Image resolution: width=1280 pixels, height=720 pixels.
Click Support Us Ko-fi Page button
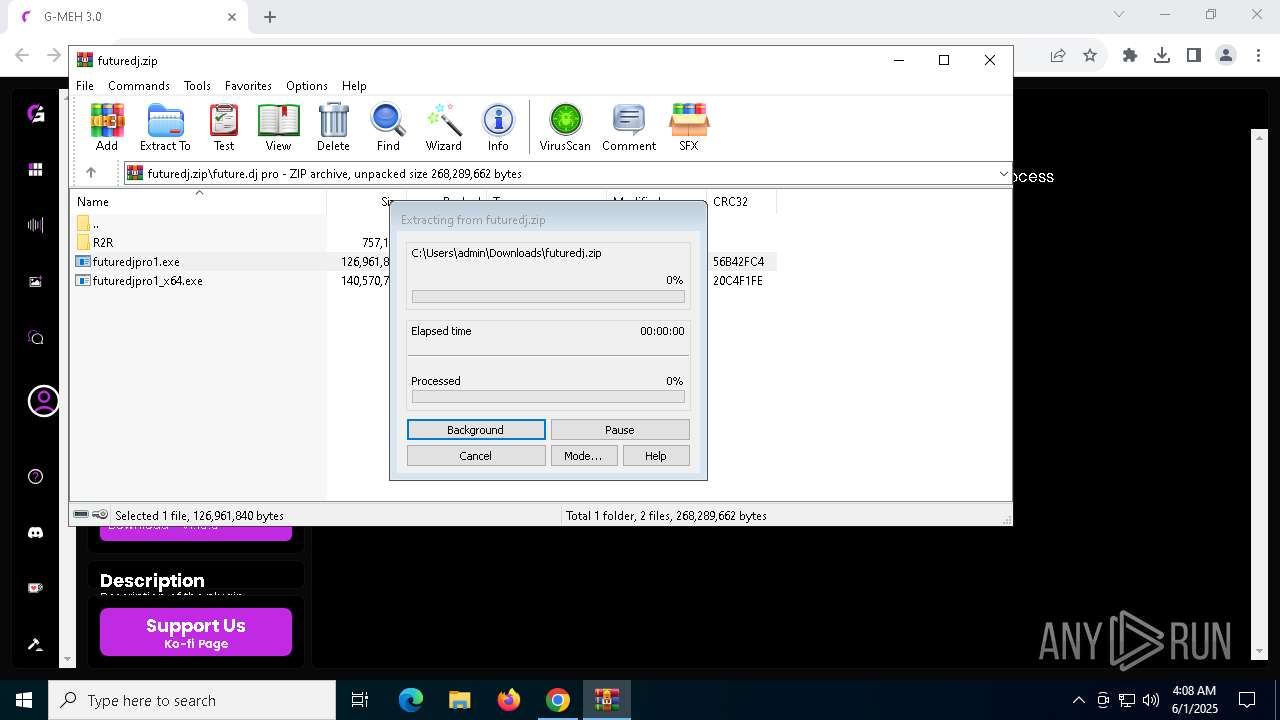pos(196,632)
